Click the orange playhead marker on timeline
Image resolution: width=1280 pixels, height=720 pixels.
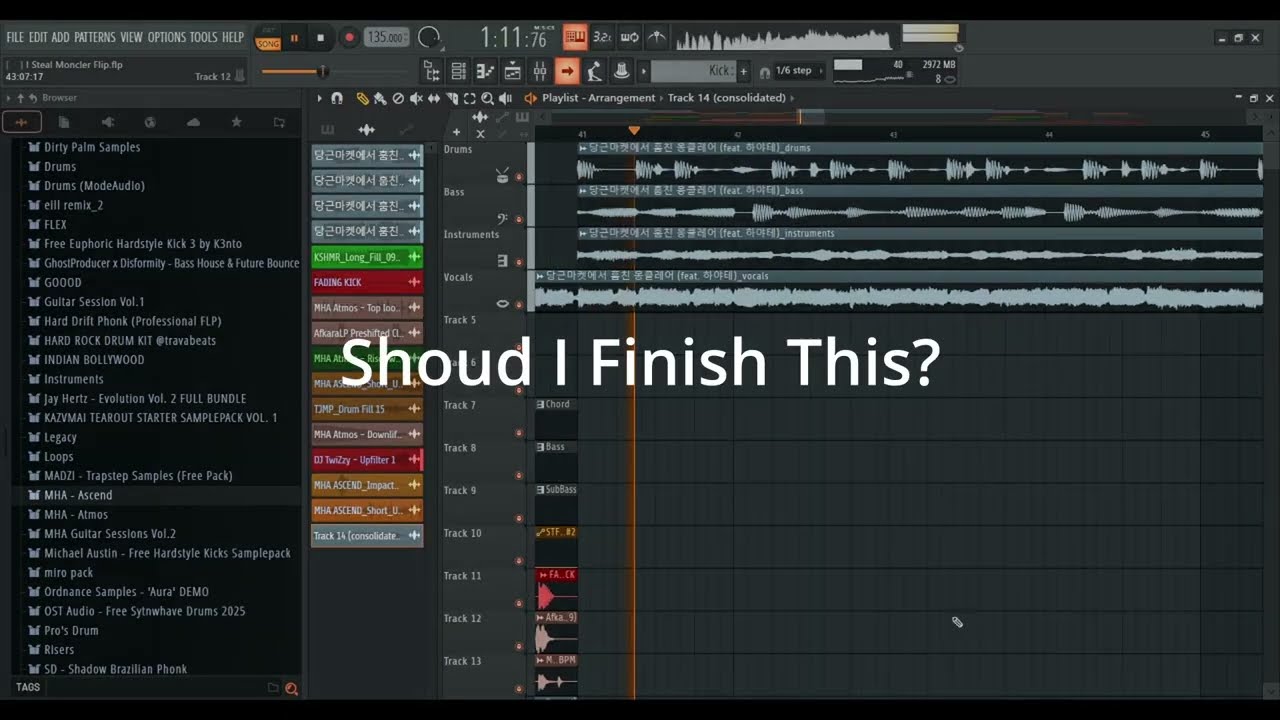point(634,131)
